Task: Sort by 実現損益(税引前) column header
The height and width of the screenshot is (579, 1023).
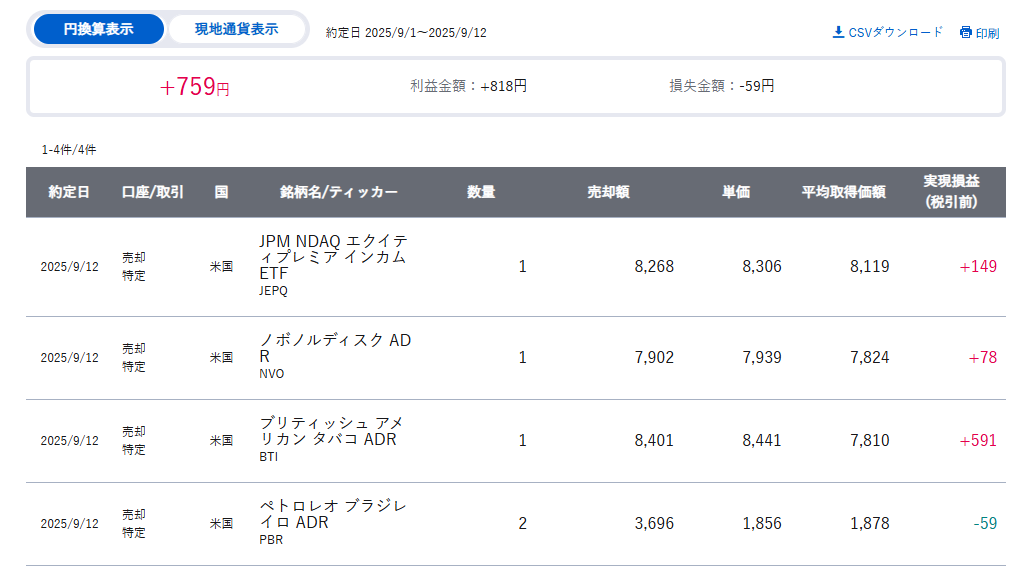Action: (951, 192)
